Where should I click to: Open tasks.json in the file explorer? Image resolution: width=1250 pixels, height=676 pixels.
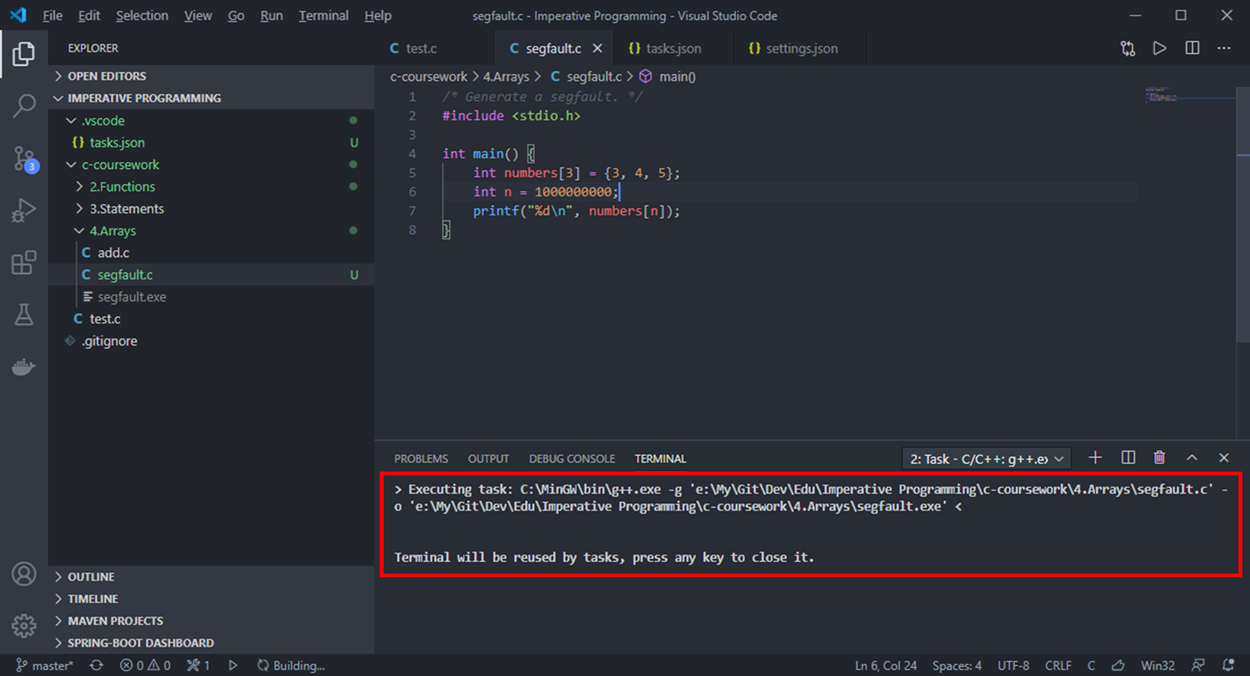pos(211,142)
